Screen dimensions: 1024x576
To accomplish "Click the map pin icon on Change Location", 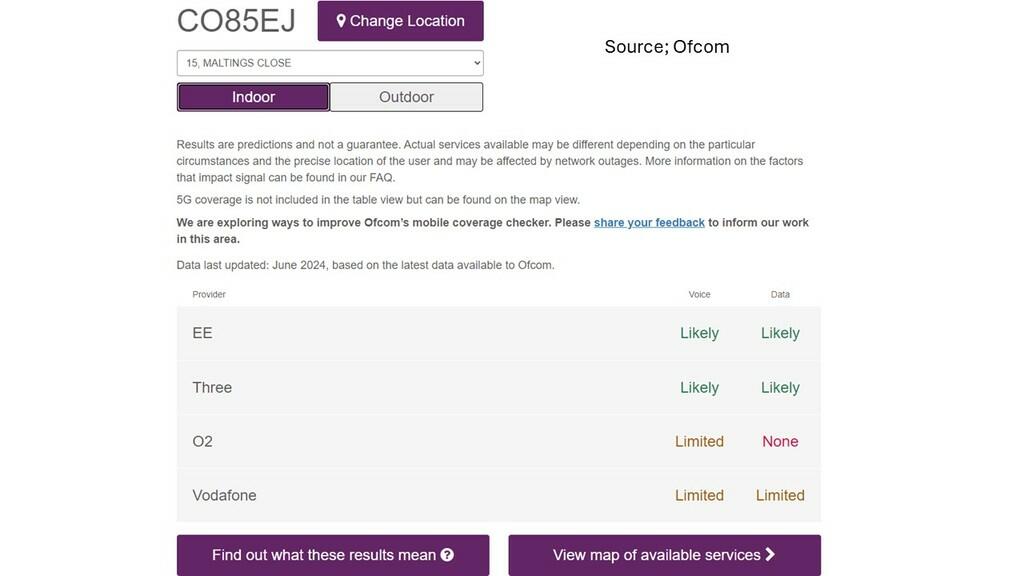I will click(x=340, y=21).
